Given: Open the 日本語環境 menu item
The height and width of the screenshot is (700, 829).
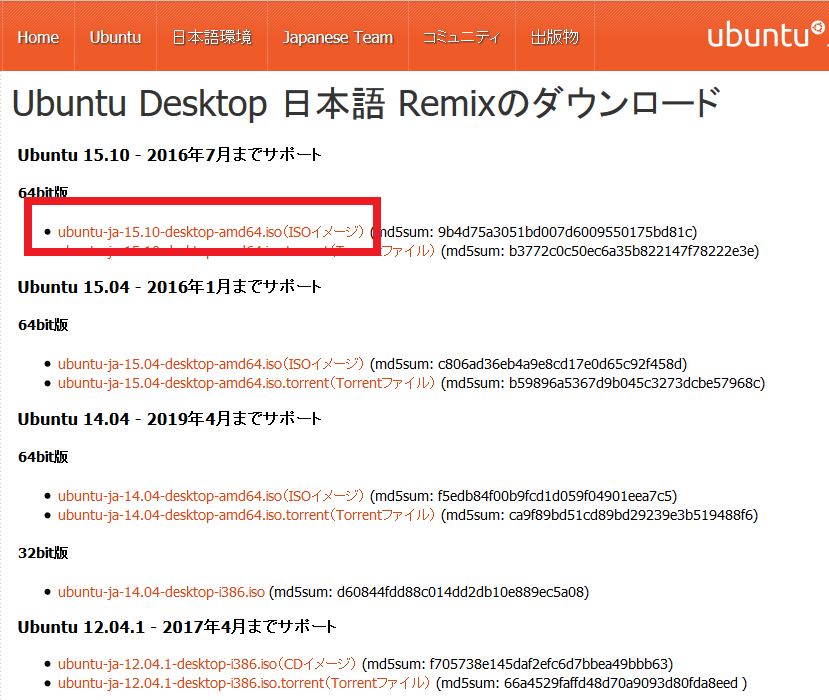Looking at the screenshot, I should click(x=212, y=37).
